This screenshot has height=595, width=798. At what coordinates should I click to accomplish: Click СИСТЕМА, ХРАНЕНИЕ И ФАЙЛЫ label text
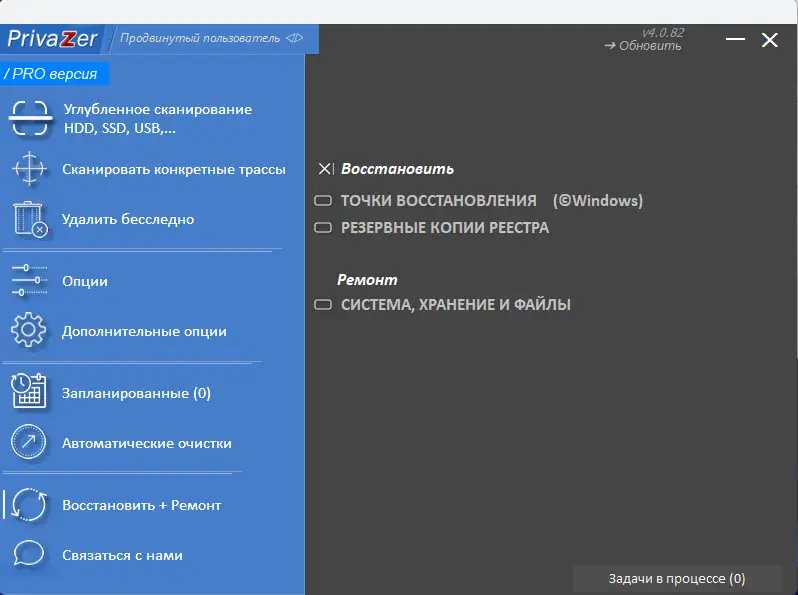[x=455, y=304]
